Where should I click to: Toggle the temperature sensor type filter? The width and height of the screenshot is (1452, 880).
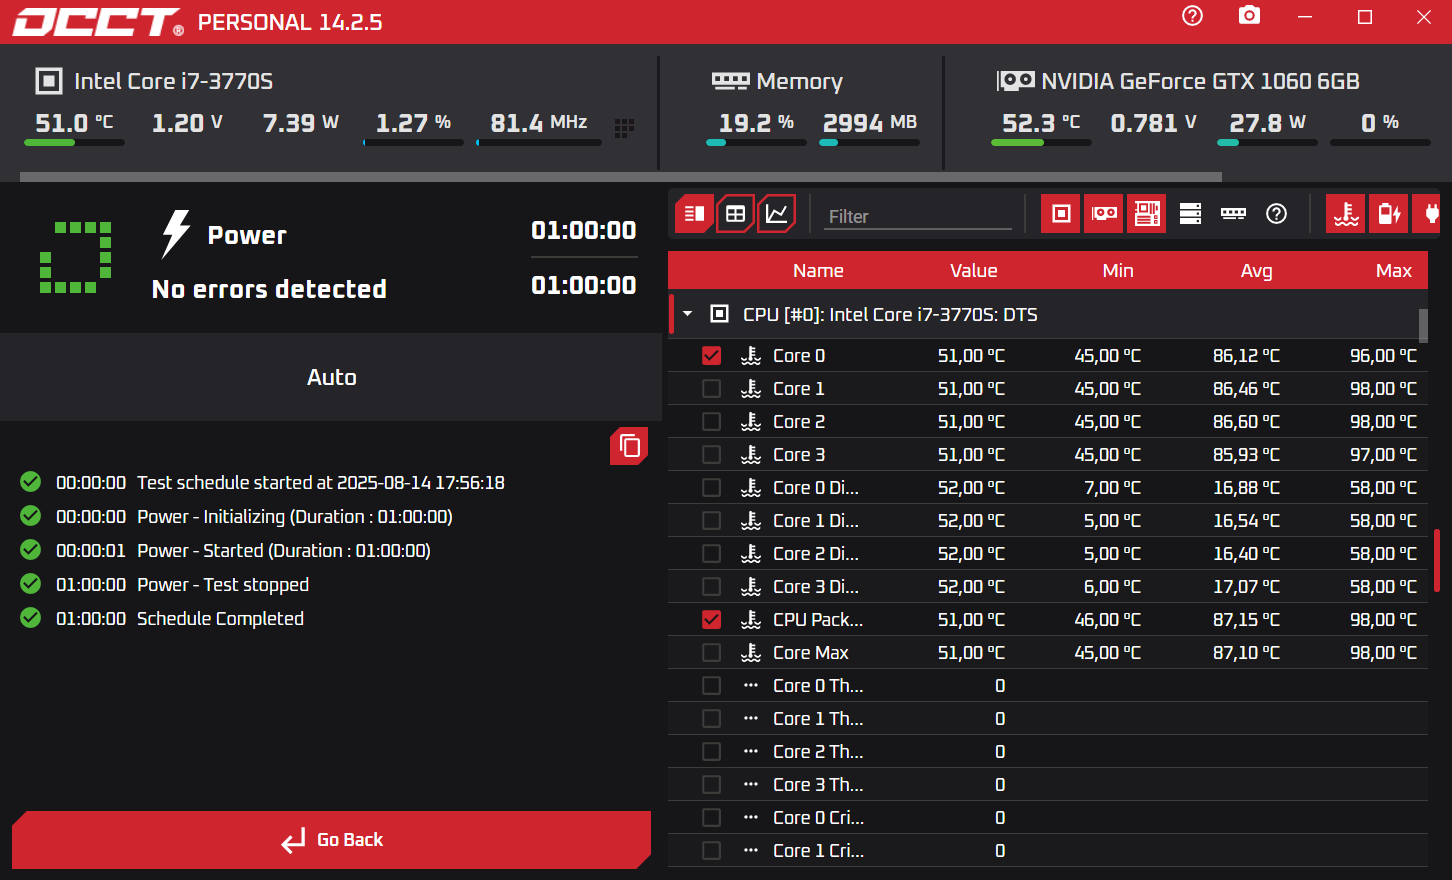coord(1346,214)
